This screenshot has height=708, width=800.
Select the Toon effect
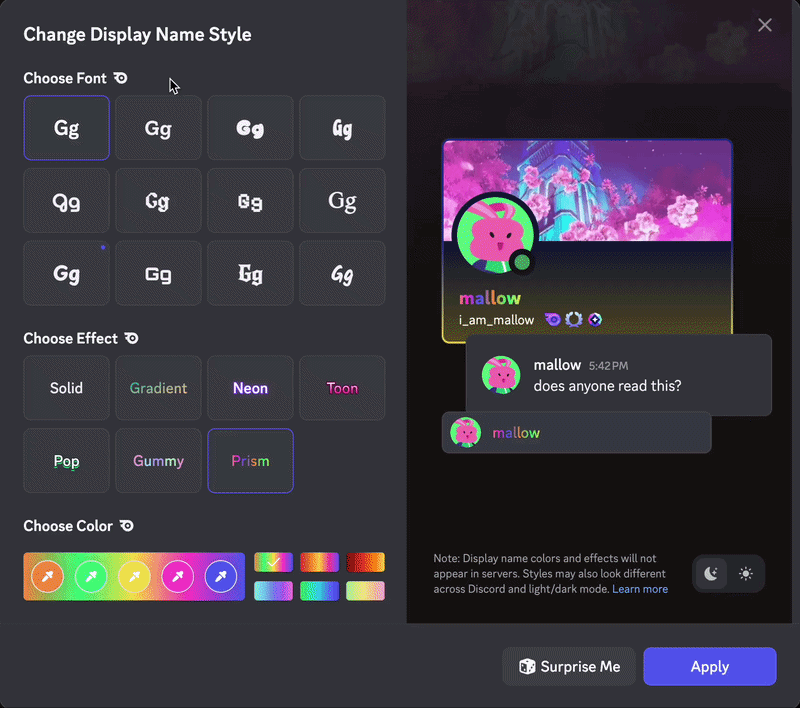tap(342, 388)
